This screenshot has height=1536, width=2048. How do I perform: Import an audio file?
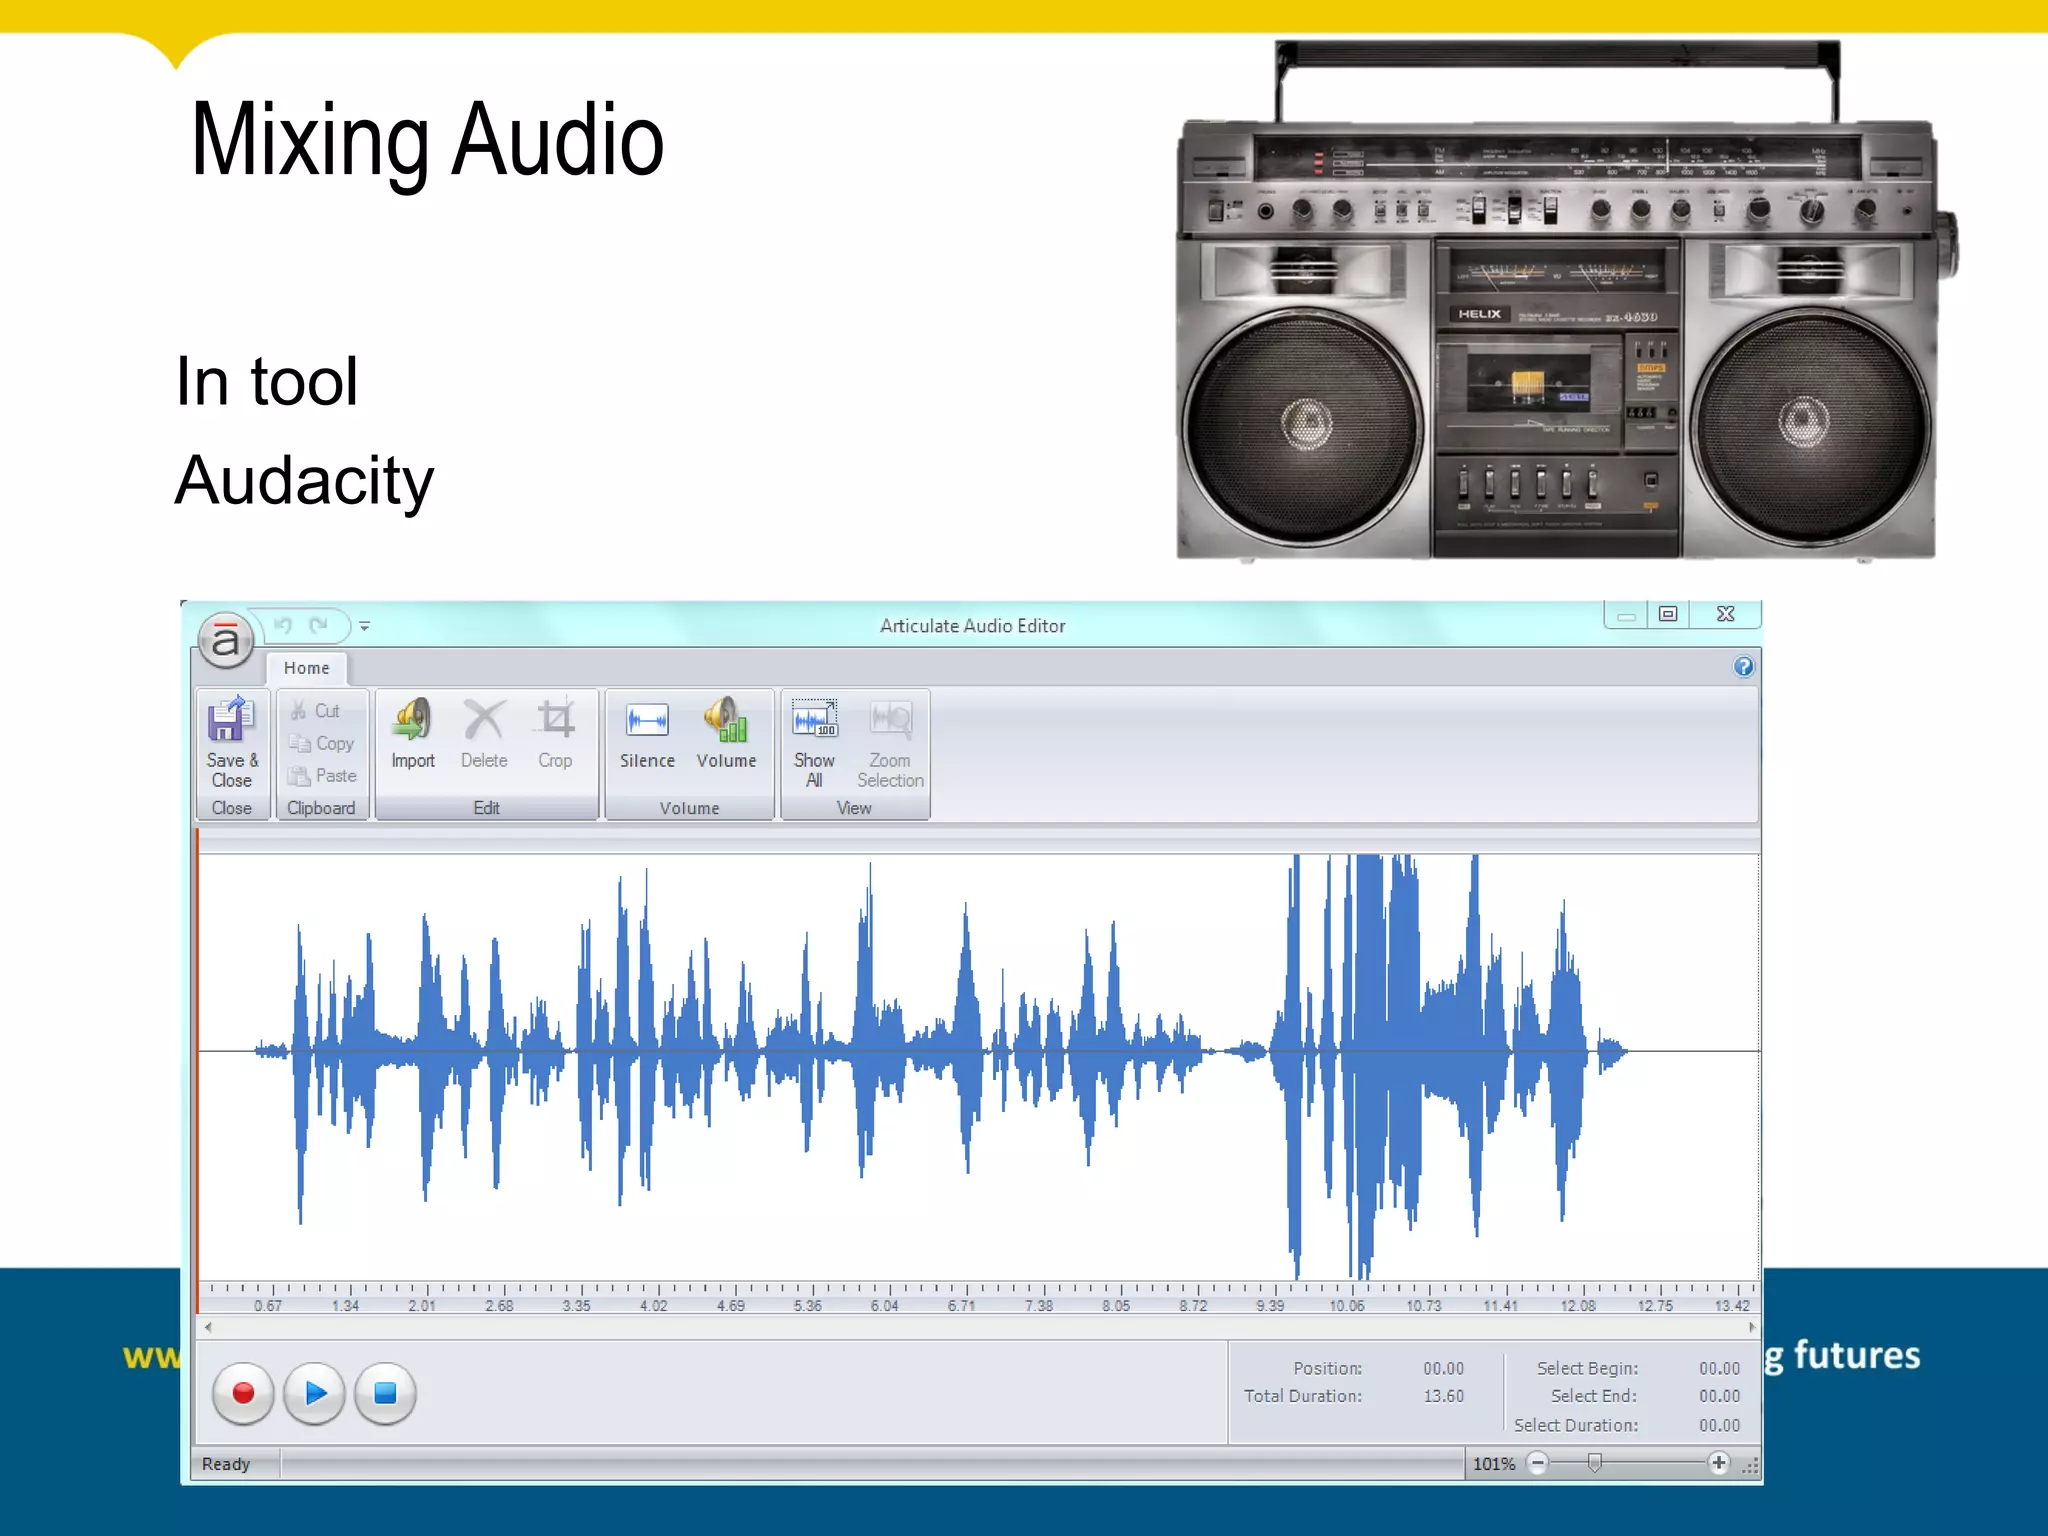[413, 734]
